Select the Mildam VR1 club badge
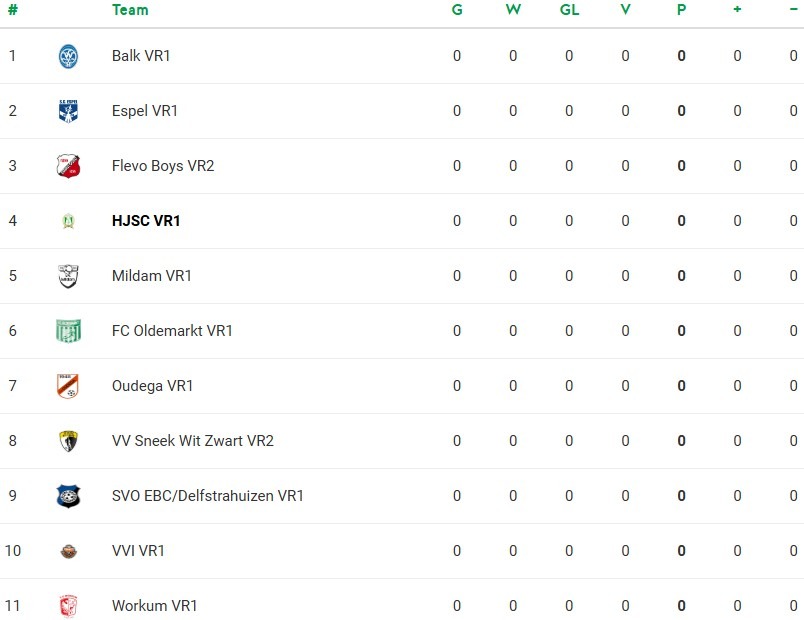This screenshot has height=620, width=804. (68, 276)
